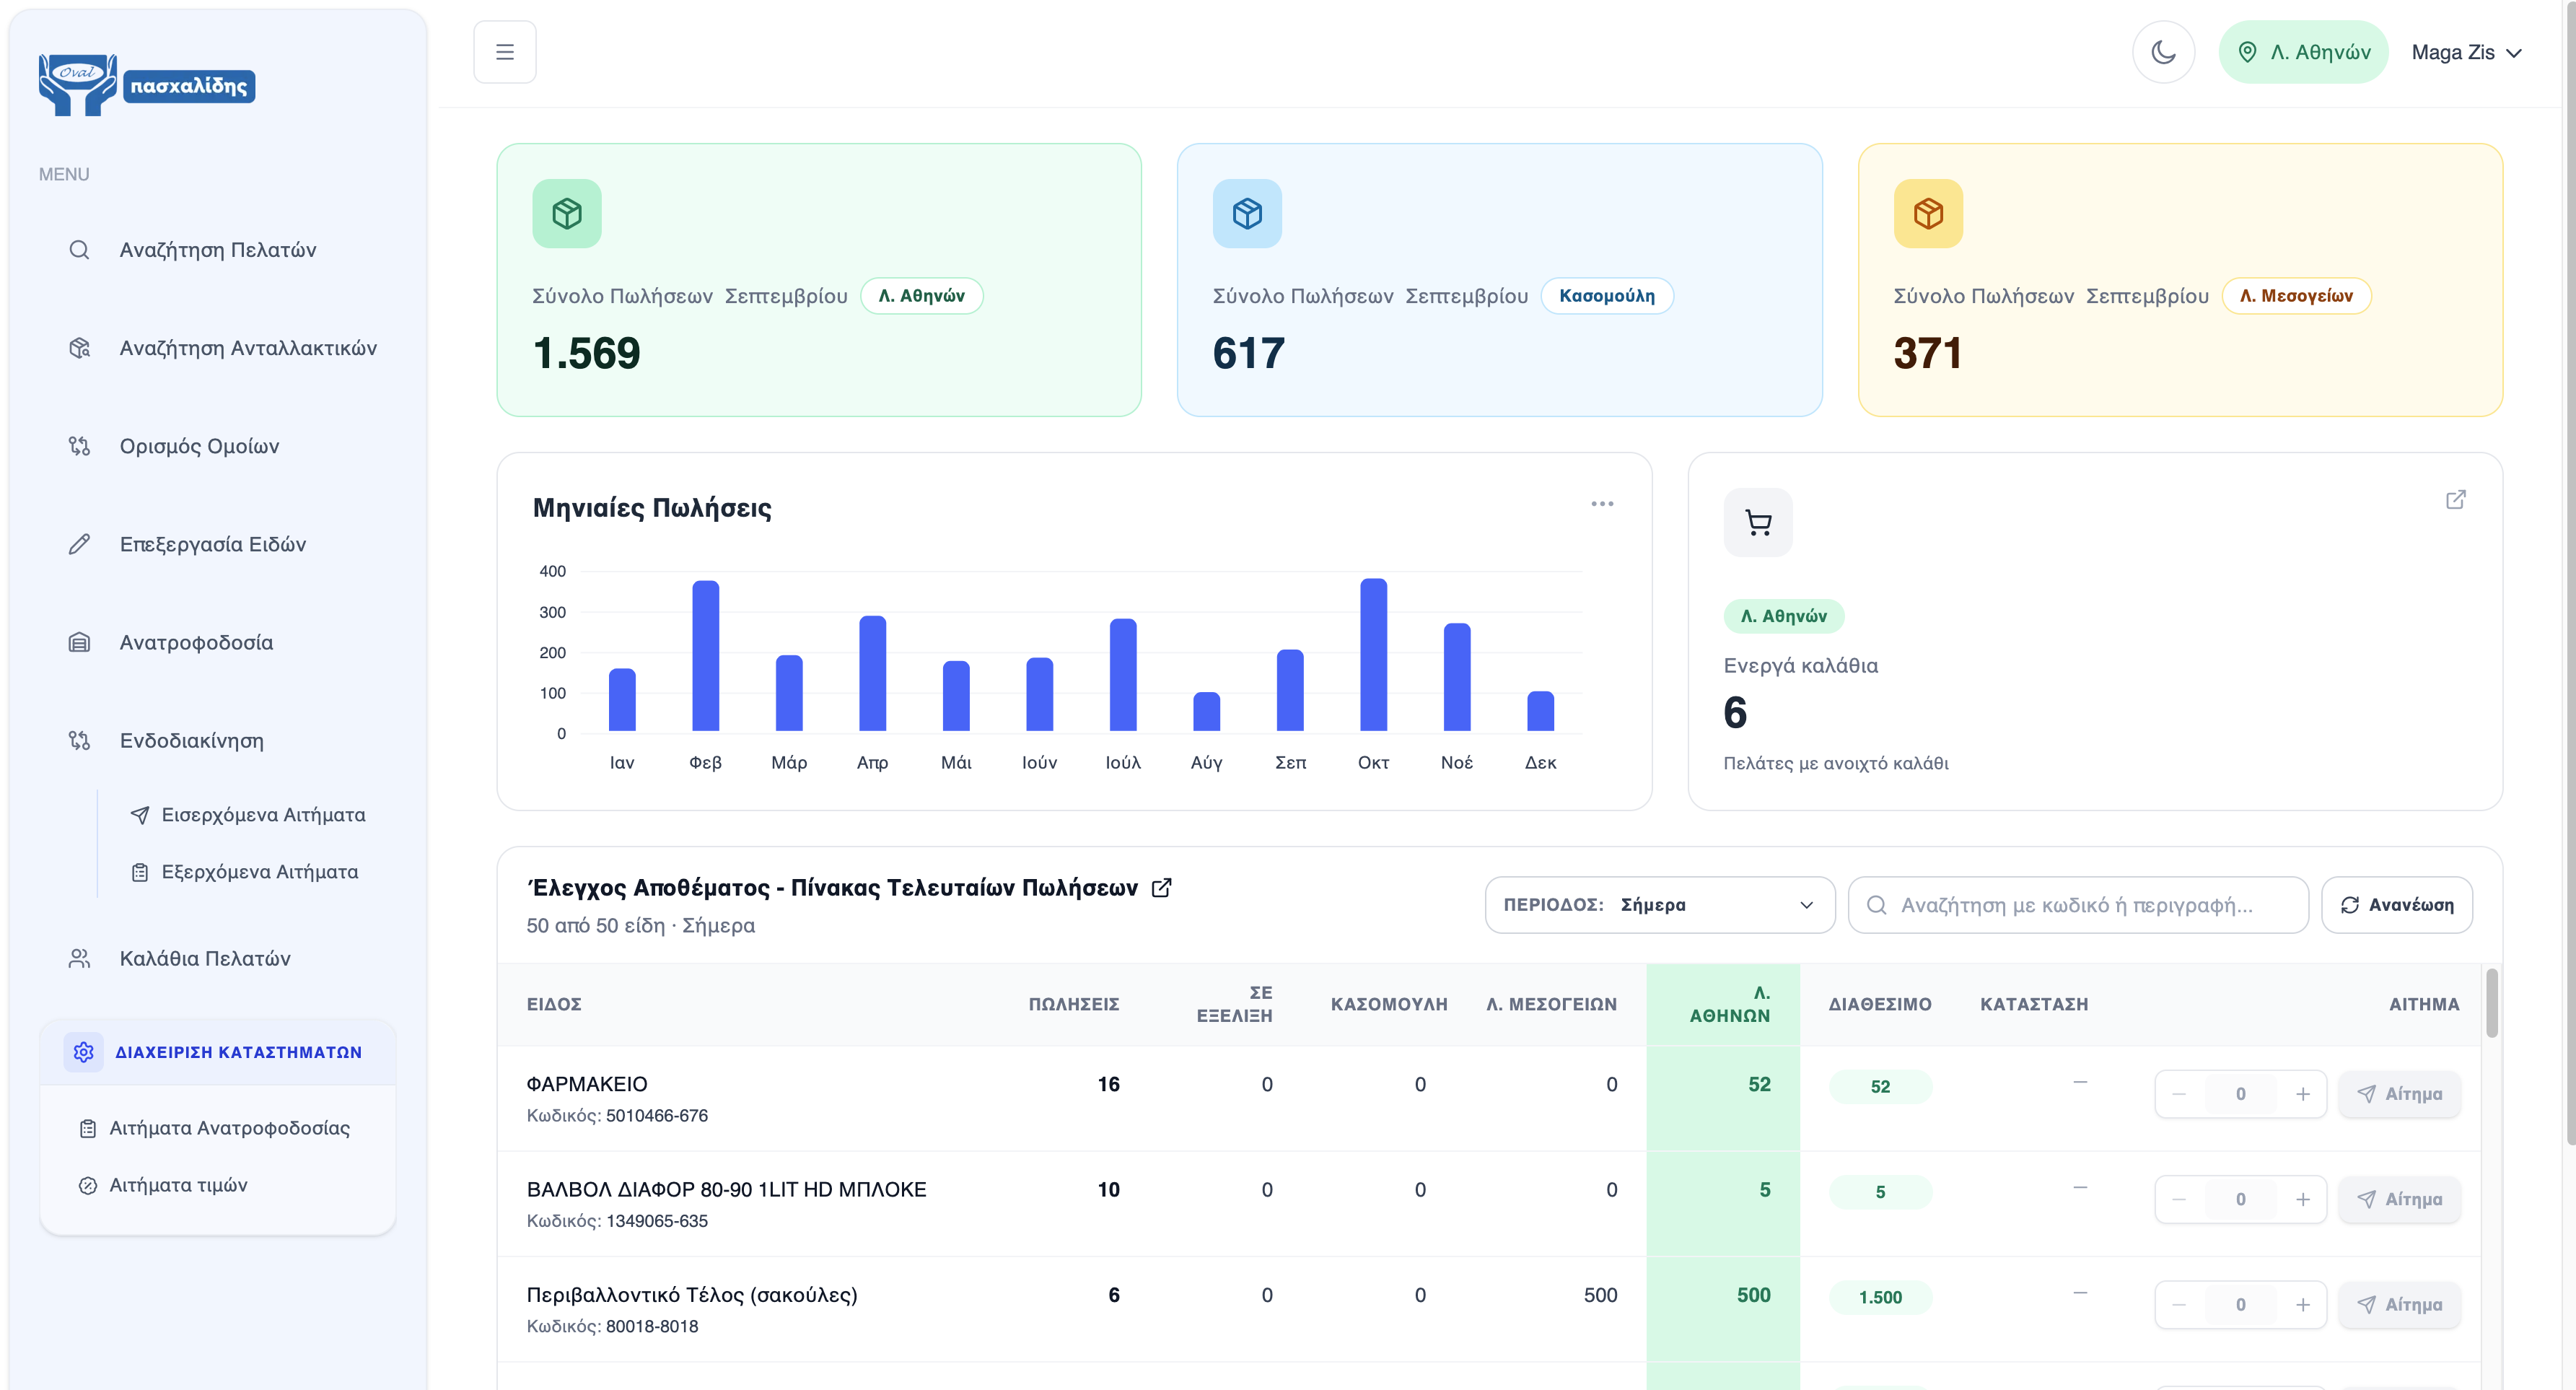
Task: Click the ΠΩΛΗΣΕΙΣ column header
Action: 1074,1004
